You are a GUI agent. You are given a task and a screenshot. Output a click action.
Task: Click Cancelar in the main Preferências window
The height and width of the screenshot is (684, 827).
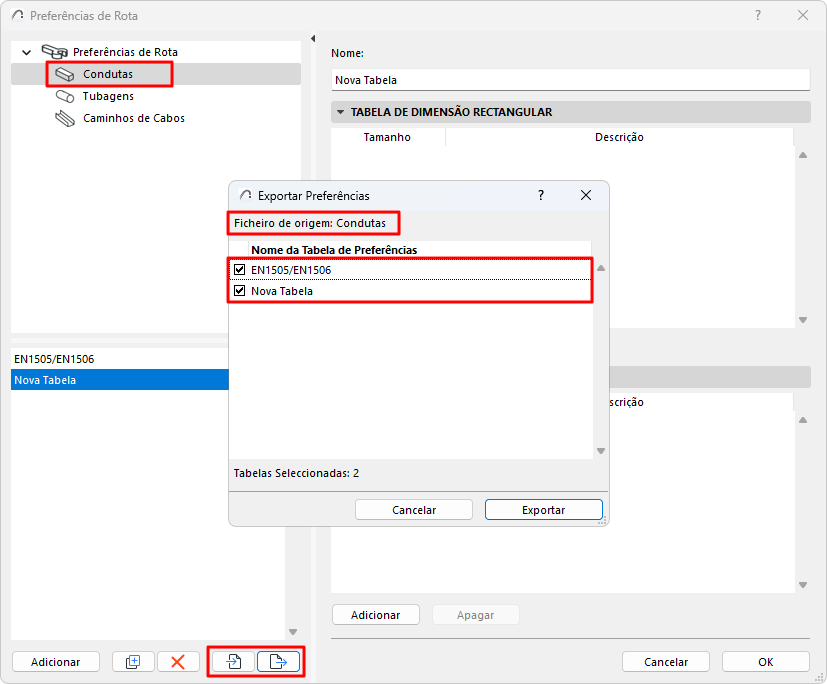click(666, 662)
